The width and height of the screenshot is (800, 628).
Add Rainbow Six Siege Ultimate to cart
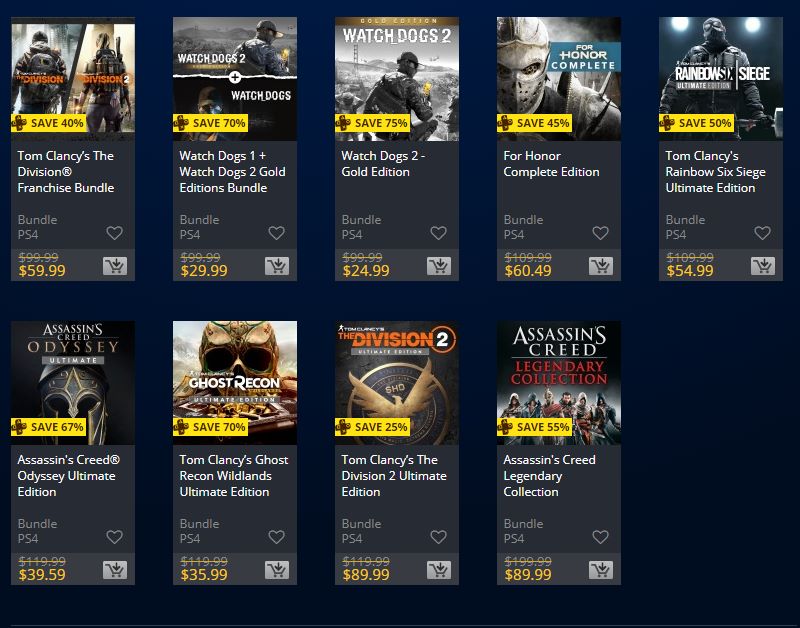(x=763, y=266)
